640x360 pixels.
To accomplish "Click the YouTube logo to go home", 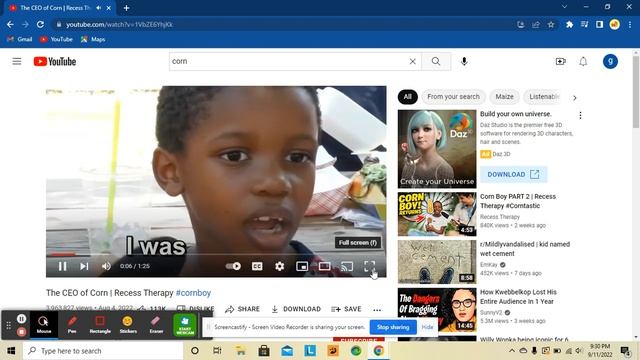I will pos(55,62).
